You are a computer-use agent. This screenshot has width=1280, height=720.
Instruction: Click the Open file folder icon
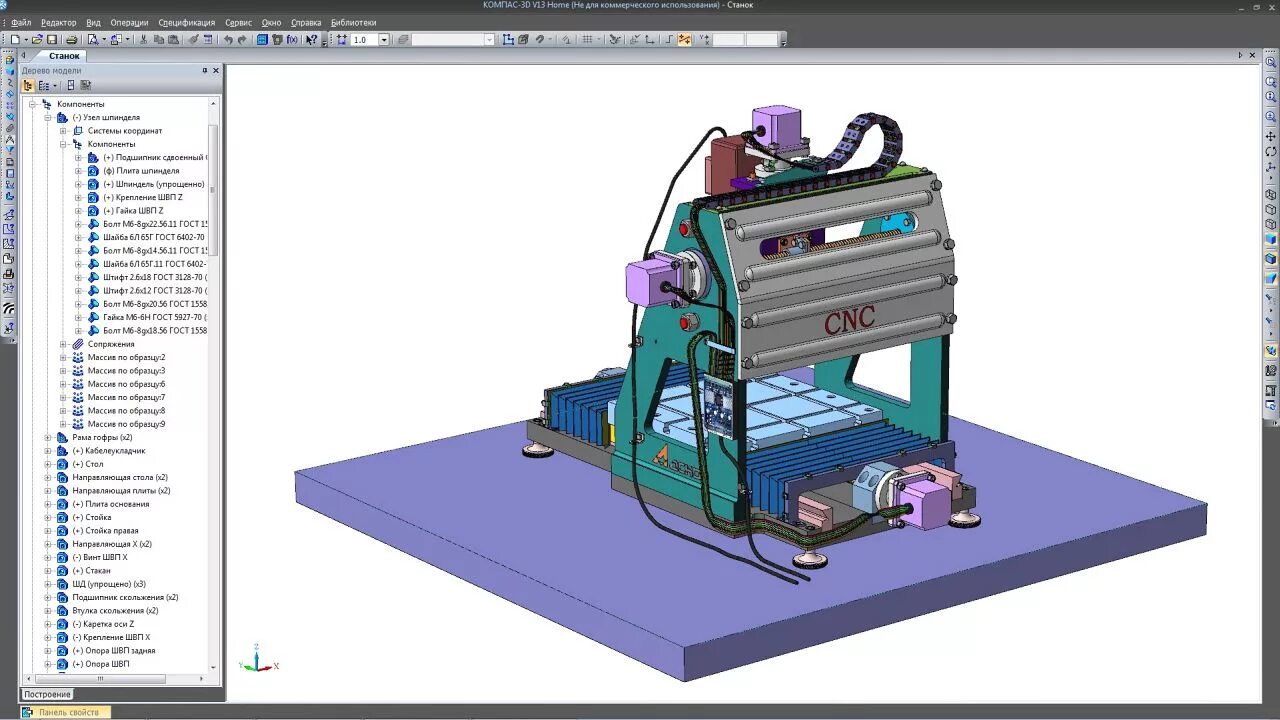click(37, 40)
